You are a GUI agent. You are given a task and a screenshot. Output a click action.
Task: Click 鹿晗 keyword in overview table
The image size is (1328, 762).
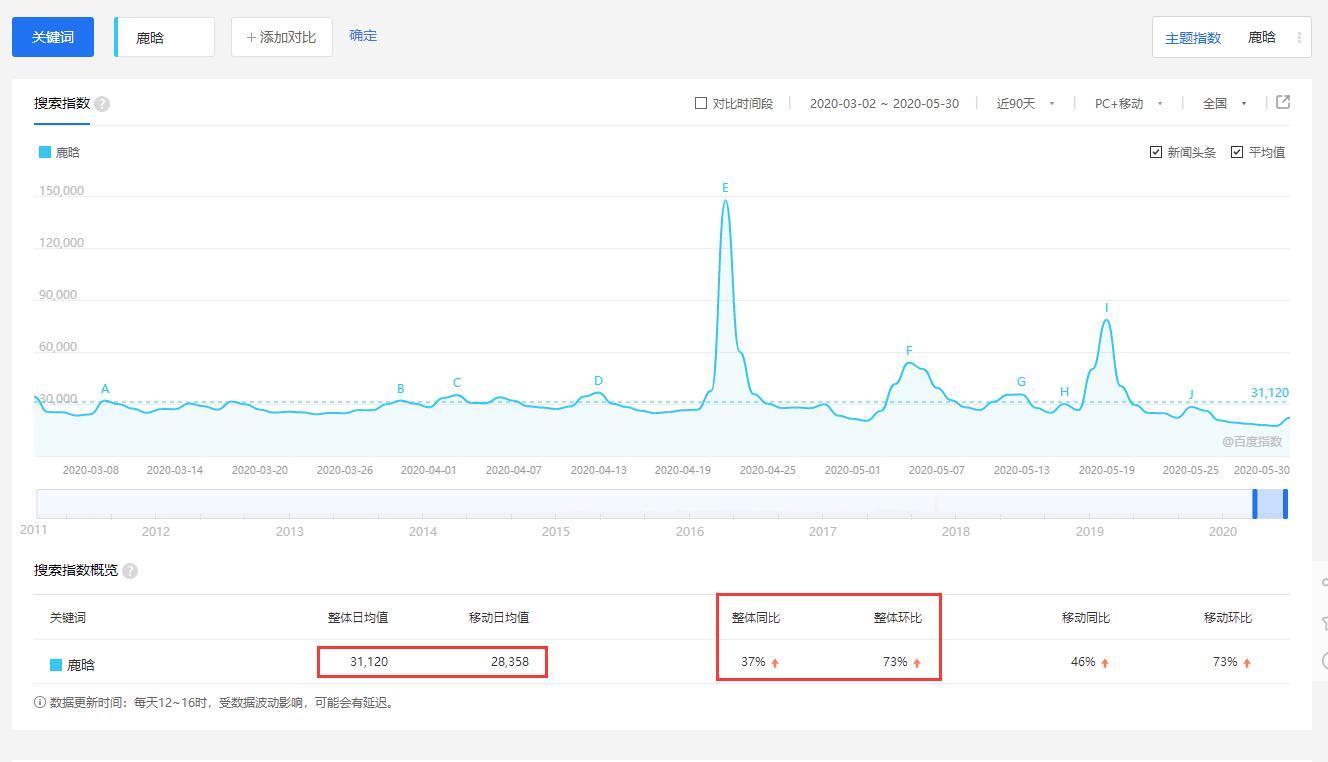[81, 665]
